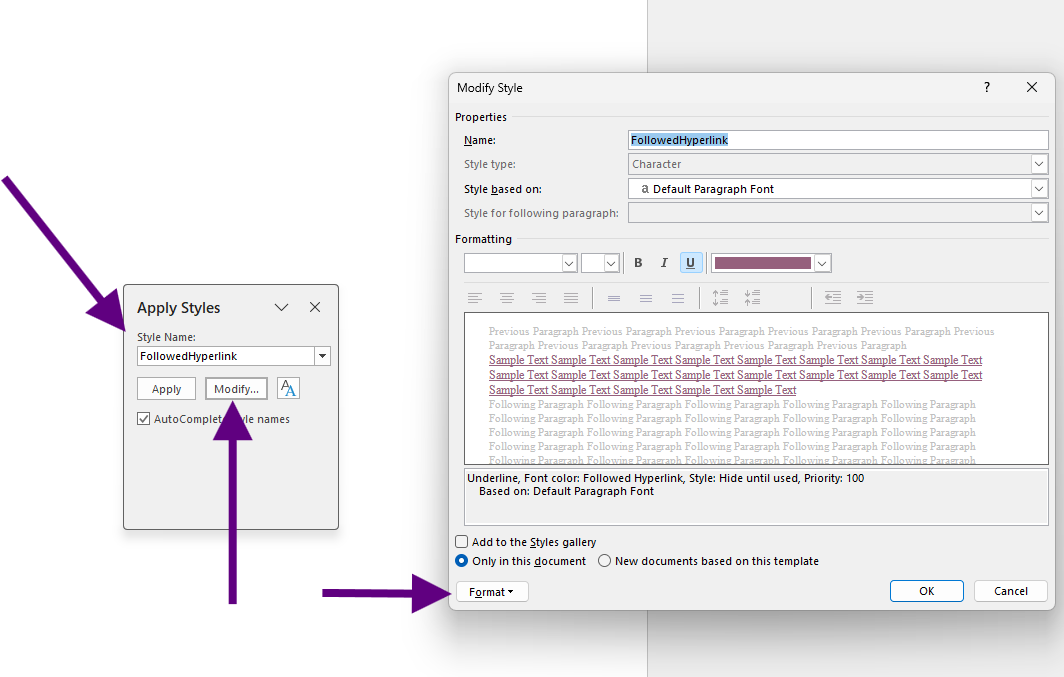Click the Name field containing FollowedHyperlink
The width and height of the screenshot is (1064, 677).
pyautogui.click(x=838, y=140)
